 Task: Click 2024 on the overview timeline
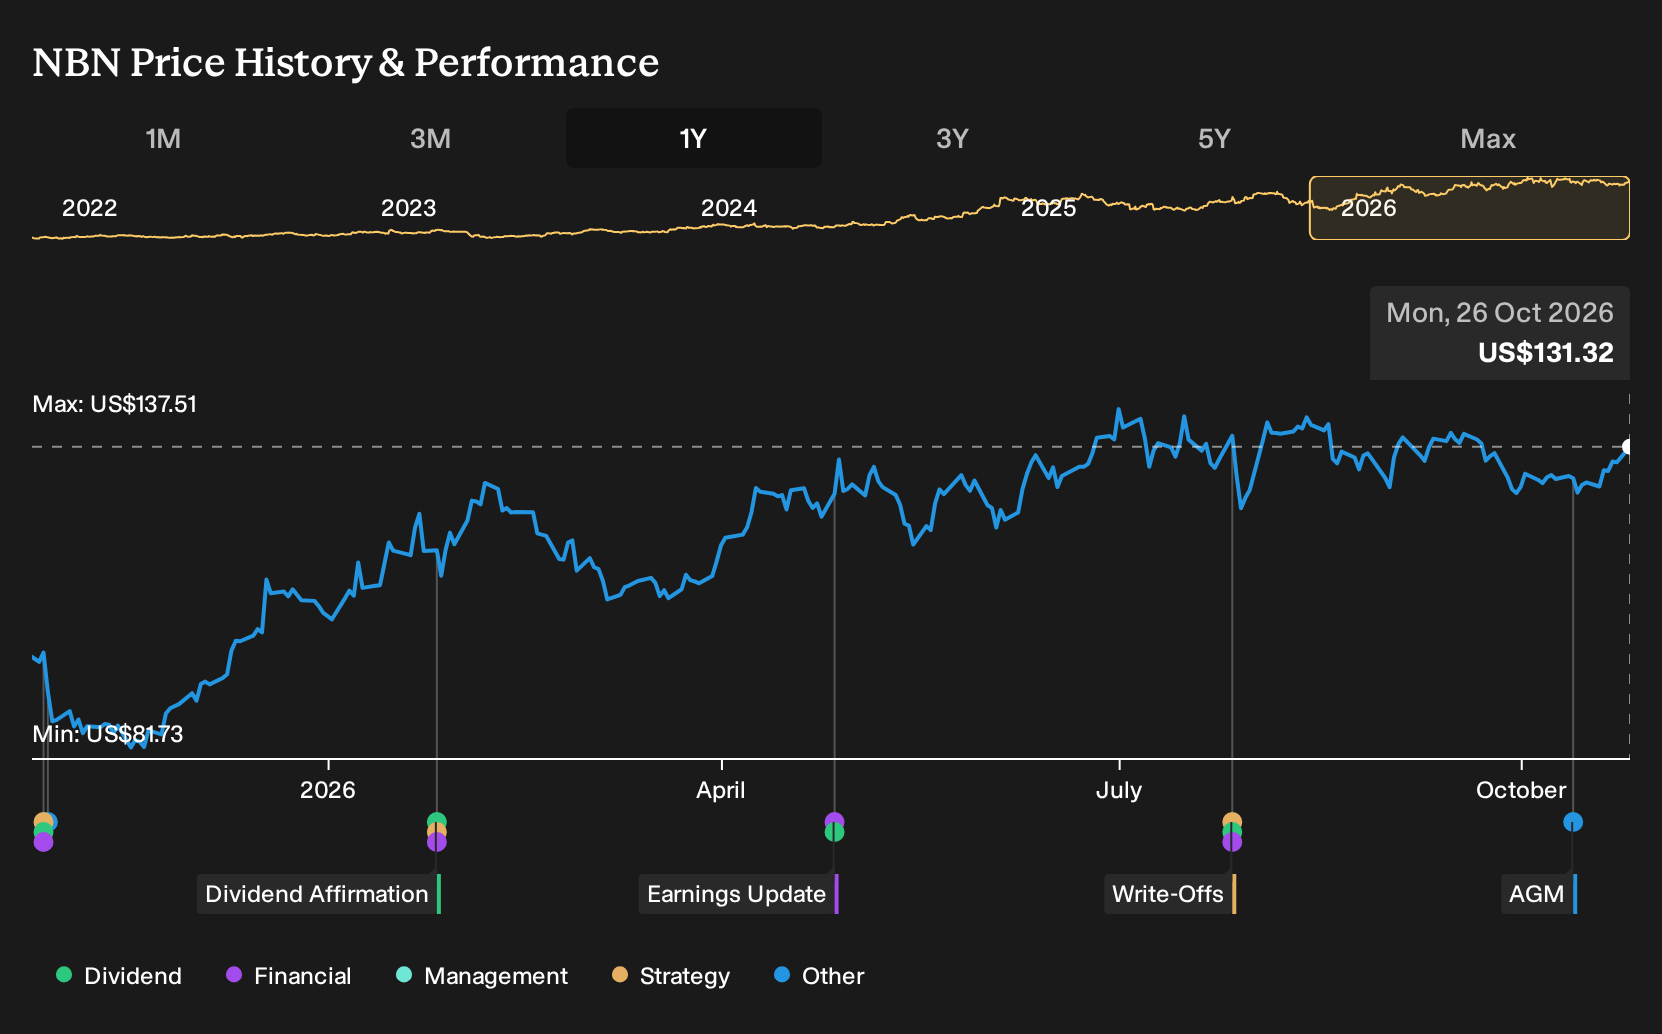729,208
